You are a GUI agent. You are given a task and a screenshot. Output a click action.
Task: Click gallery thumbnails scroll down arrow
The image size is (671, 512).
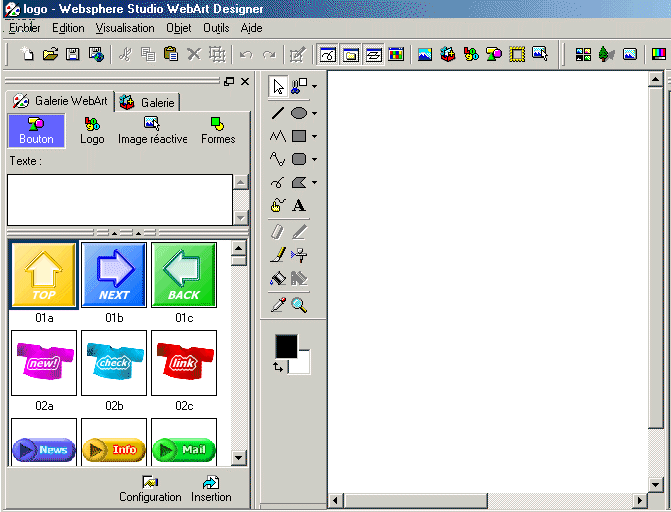pyautogui.click(x=238, y=458)
